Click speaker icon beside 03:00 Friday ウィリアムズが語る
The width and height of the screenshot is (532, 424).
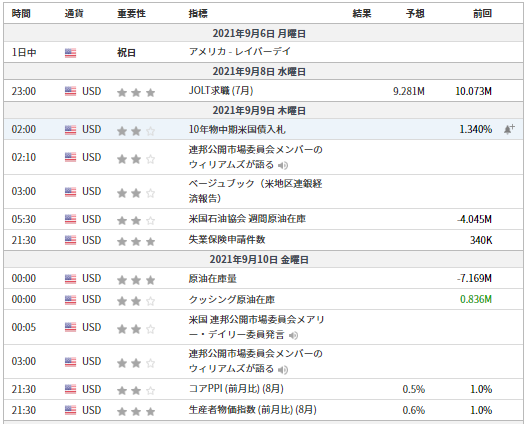click(x=283, y=369)
